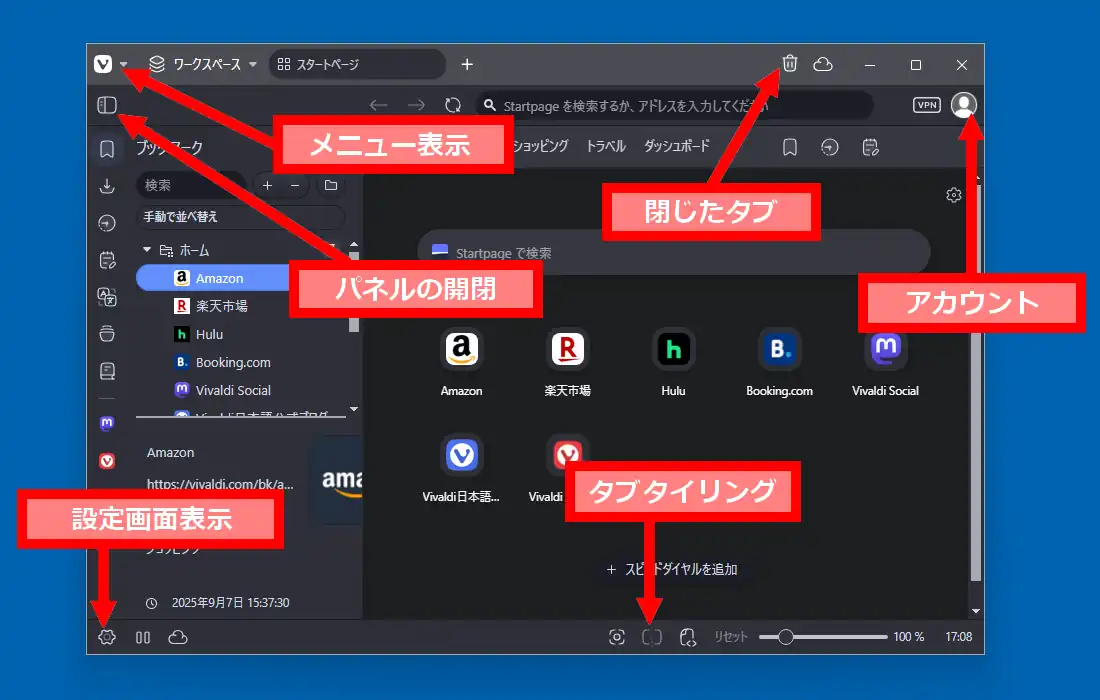1100x700 pixels.
Task: Click the start page vertical scrollbar
Action: 975,383
